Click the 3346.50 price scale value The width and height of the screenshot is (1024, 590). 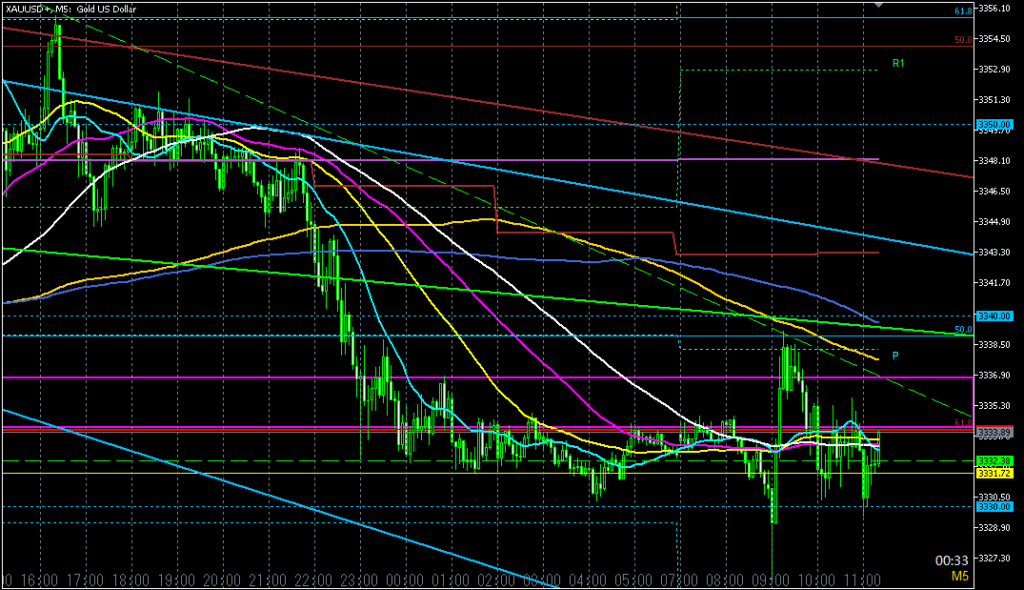pyautogui.click(x=994, y=191)
